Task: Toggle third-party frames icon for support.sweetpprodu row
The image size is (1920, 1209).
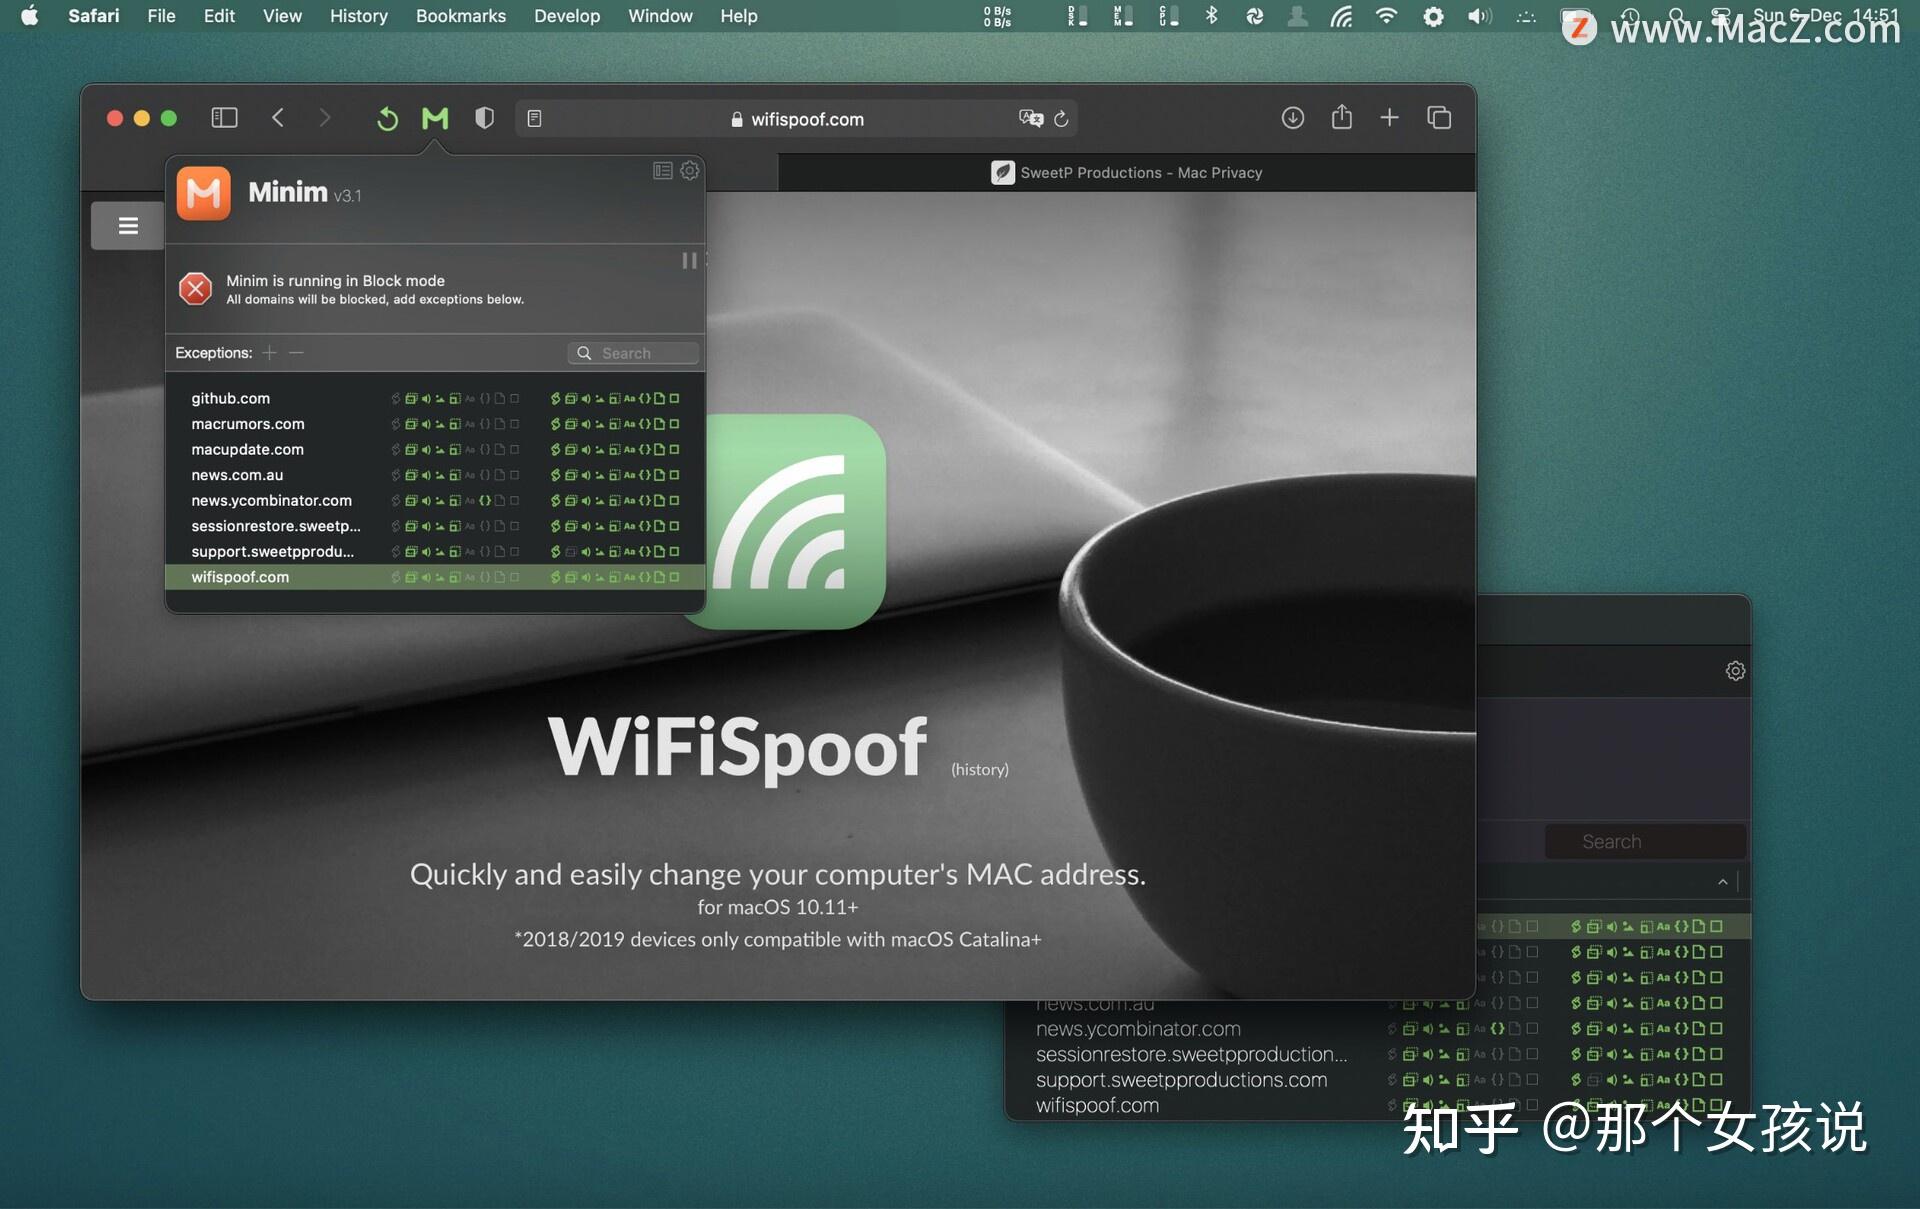Action: tap(571, 552)
